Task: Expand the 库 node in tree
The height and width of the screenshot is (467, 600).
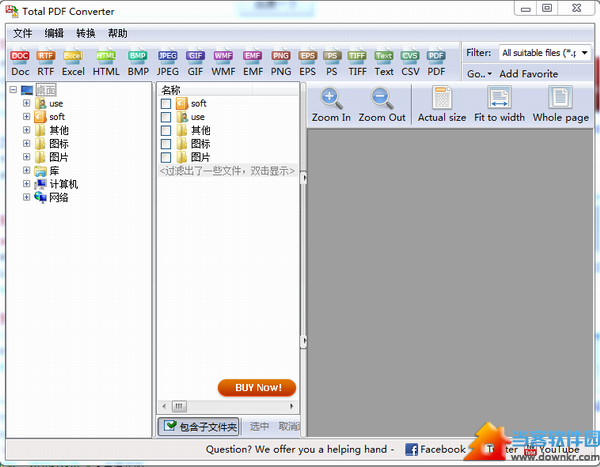Action: pyautogui.click(x=26, y=170)
